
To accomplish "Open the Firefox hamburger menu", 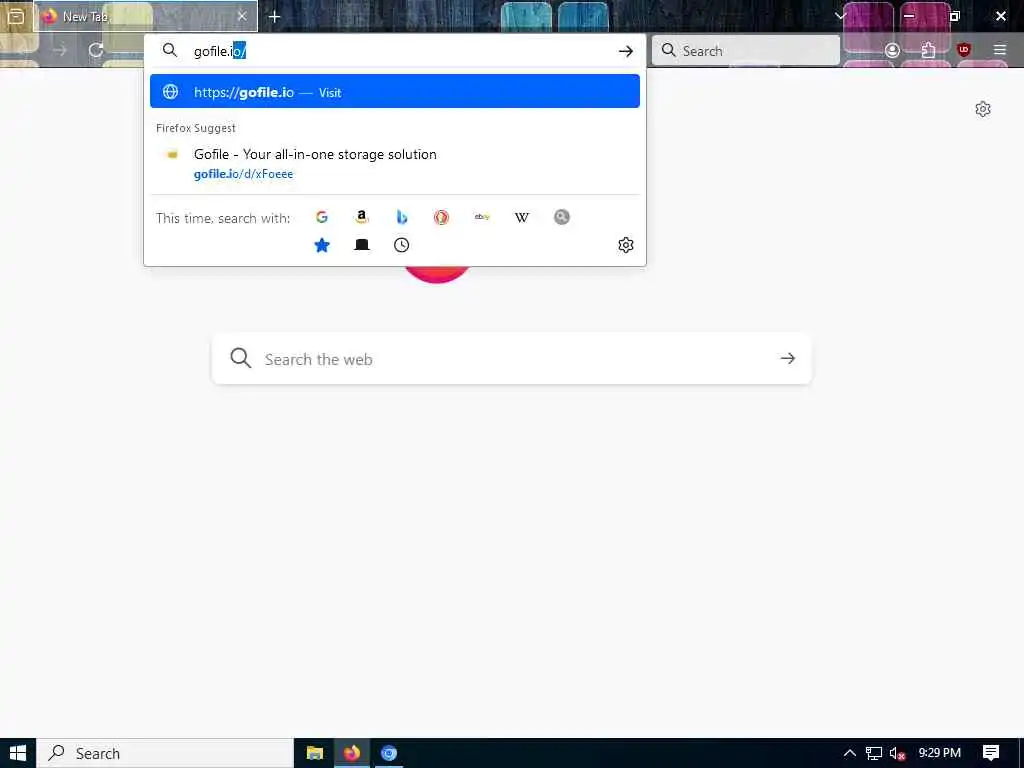I will (1000, 50).
